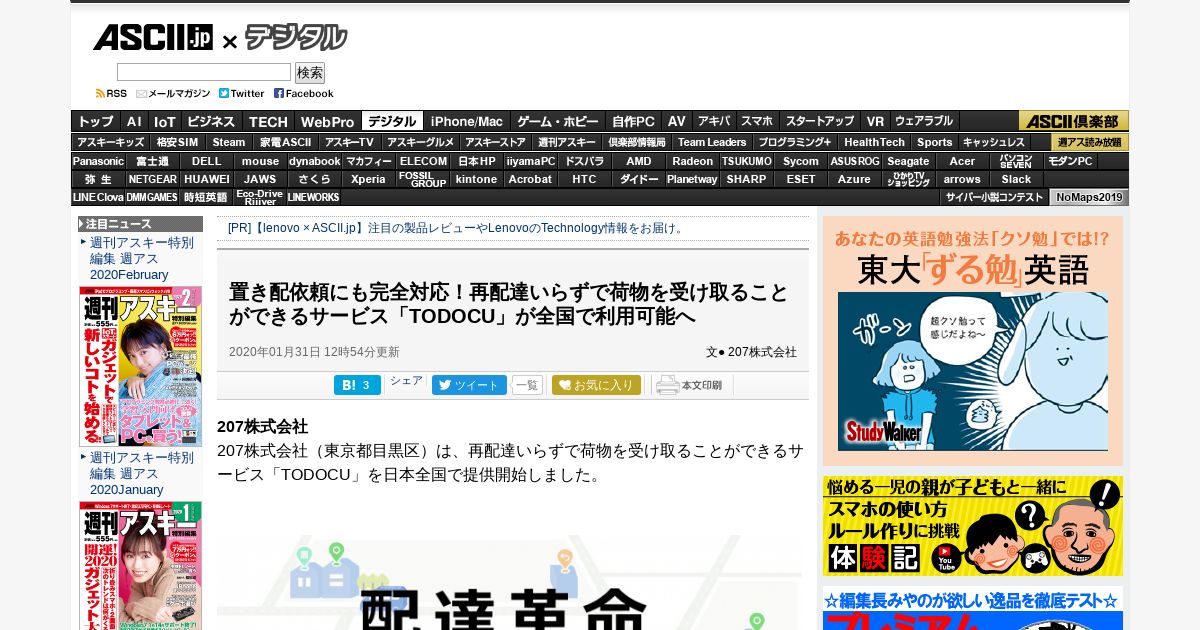Open the Slack brand link
1200x630 pixels.
tap(1017, 180)
